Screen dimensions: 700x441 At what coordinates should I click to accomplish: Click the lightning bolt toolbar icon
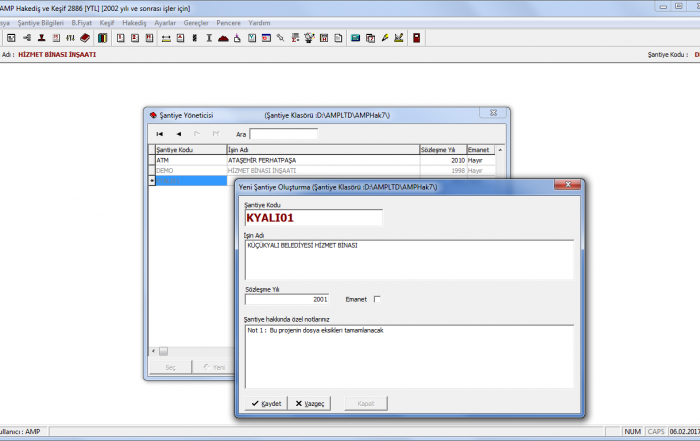(x=385, y=38)
